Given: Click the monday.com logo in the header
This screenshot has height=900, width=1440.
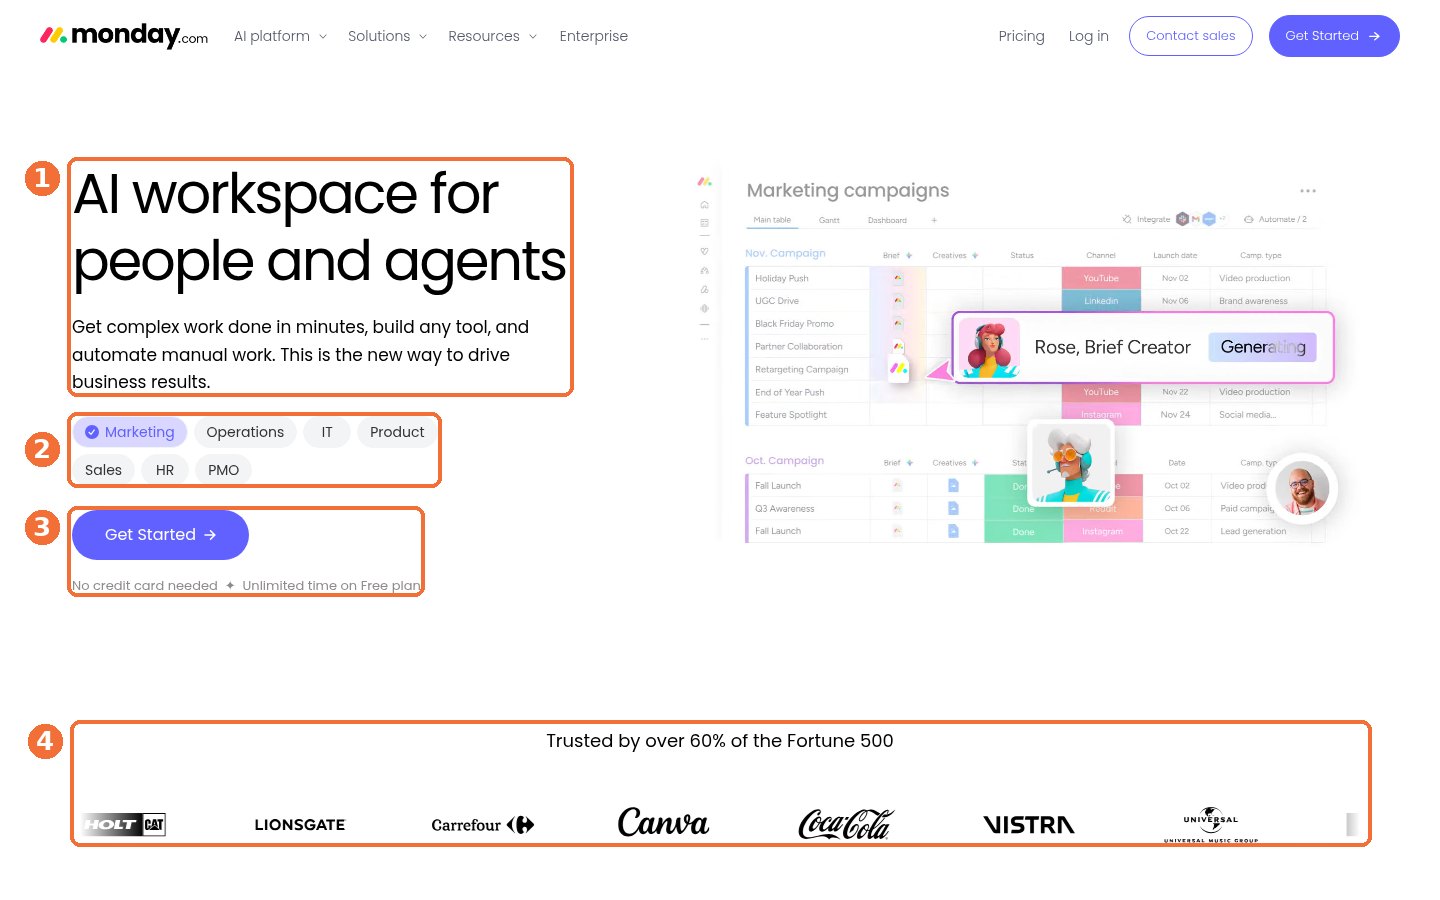Looking at the screenshot, I should [x=124, y=36].
